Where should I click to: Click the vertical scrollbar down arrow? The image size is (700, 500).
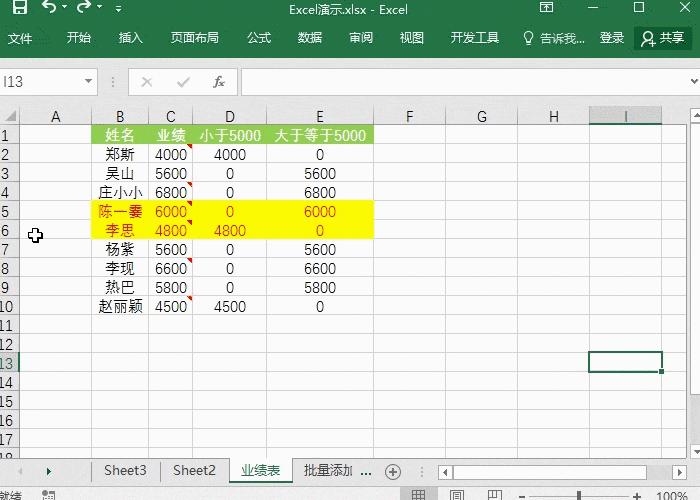(x=695, y=450)
